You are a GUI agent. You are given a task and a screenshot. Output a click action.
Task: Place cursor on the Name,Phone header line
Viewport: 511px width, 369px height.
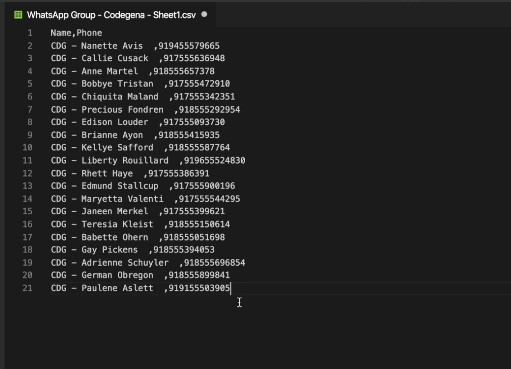point(76,33)
